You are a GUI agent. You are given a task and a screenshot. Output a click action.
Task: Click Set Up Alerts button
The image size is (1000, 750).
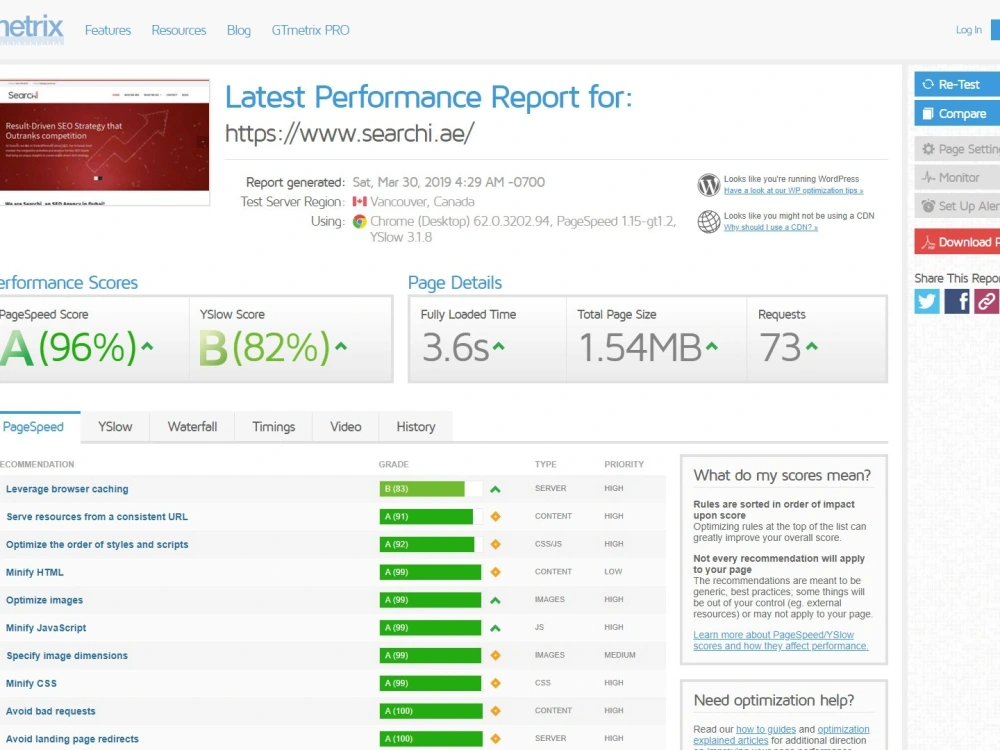click(957, 206)
